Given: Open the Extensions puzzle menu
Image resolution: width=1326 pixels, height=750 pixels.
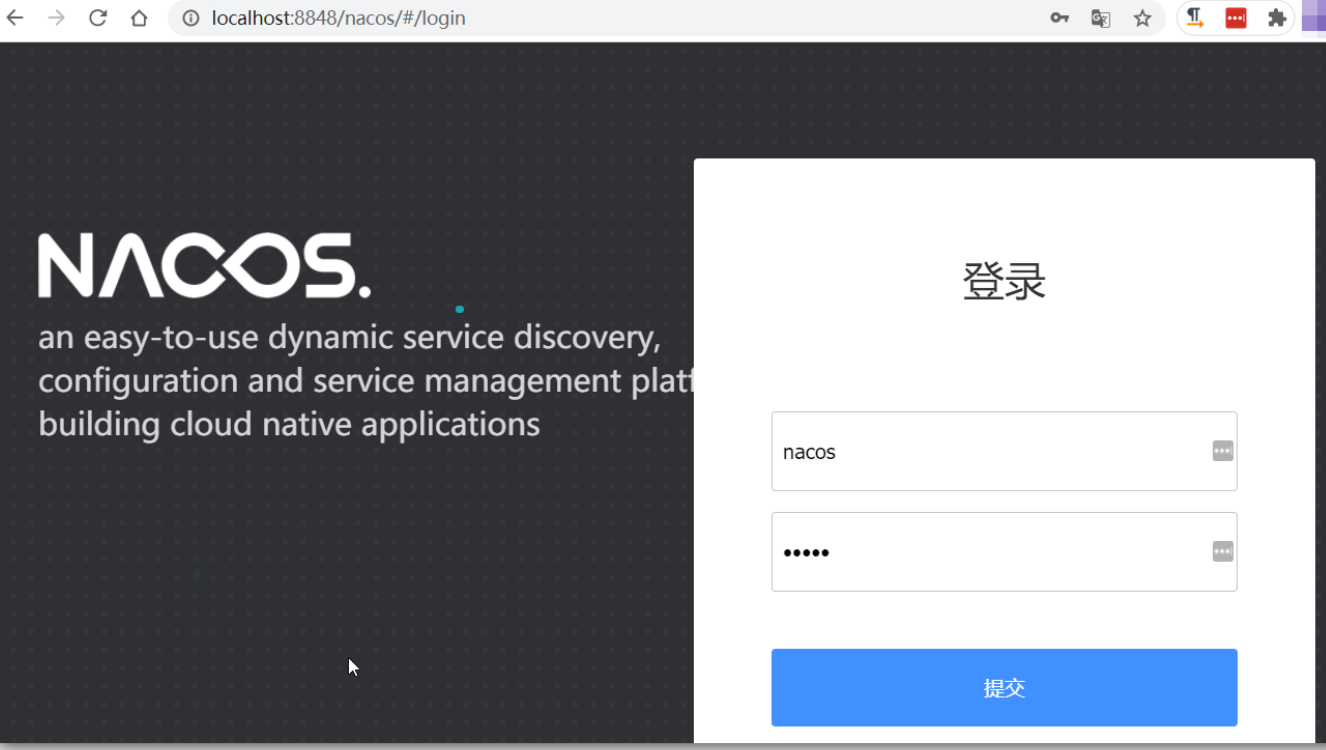Looking at the screenshot, I should pyautogui.click(x=1277, y=18).
